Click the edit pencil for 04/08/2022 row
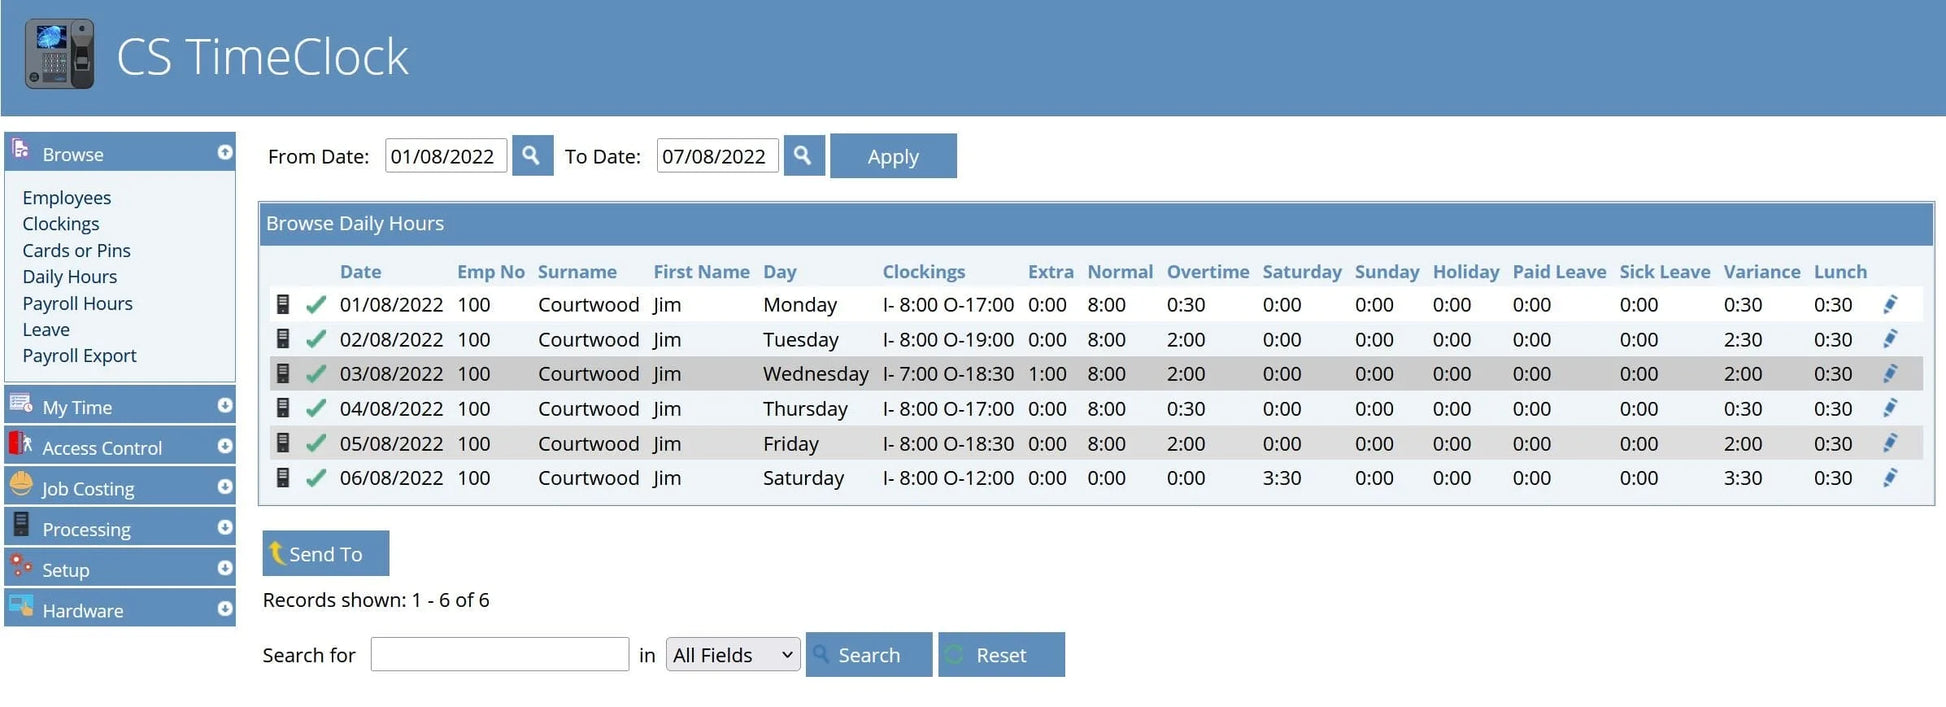1946x707 pixels. 1890,408
